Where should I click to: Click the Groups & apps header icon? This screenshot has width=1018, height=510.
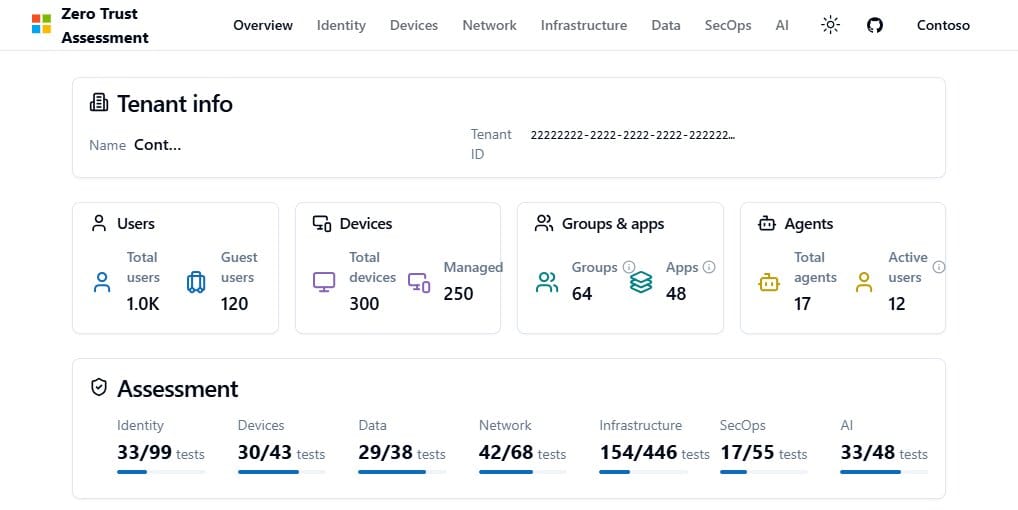pos(544,224)
